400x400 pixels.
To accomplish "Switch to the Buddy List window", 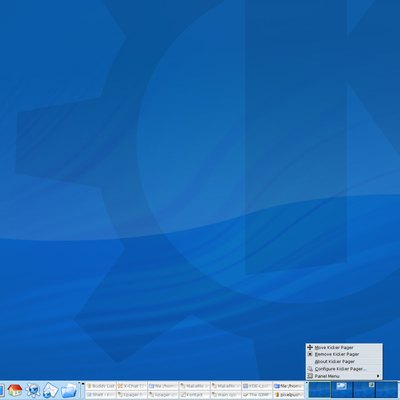I will click(101, 386).
